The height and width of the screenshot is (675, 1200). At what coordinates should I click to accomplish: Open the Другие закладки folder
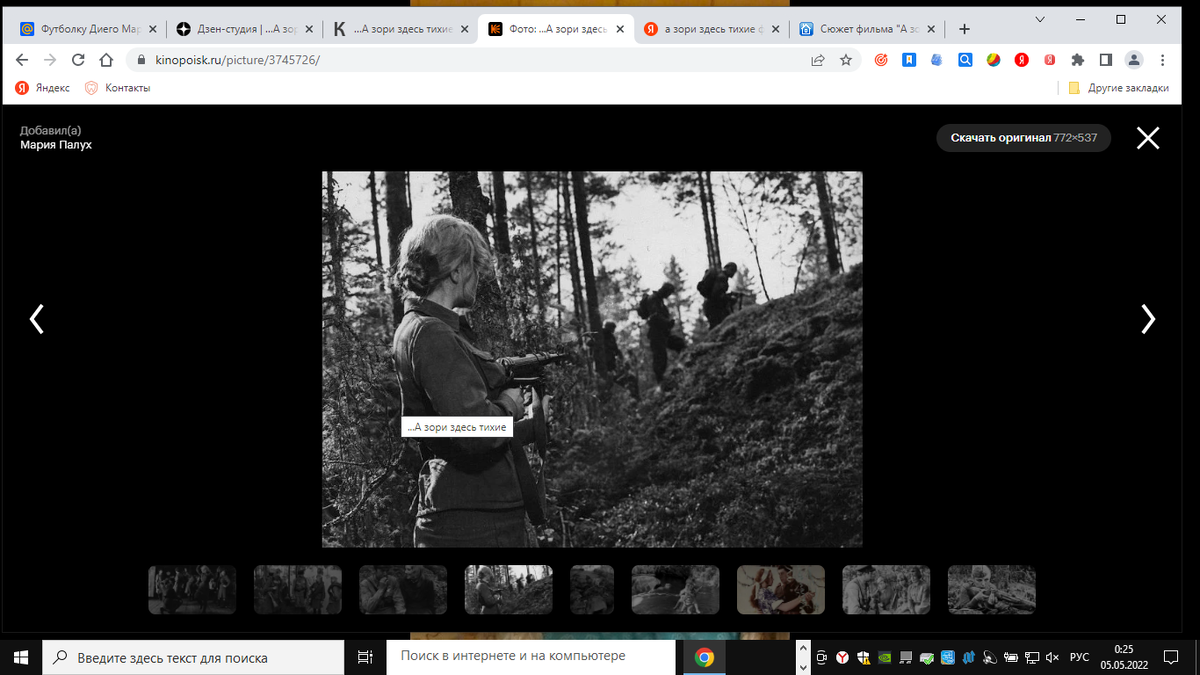[1119, 88]
